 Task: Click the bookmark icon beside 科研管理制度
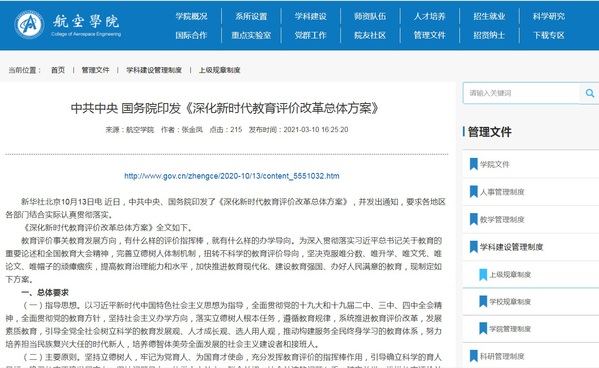[473, 356]
